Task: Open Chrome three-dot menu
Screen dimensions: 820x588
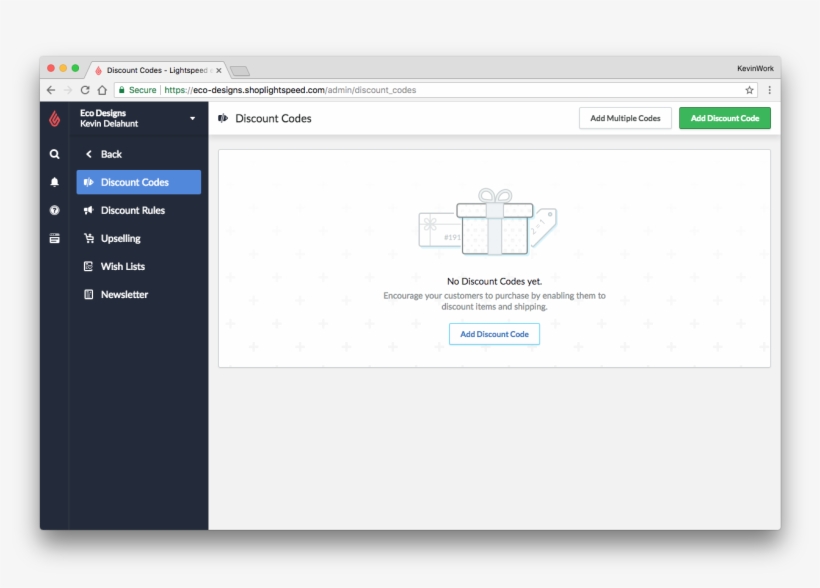Action: (769, 90)
